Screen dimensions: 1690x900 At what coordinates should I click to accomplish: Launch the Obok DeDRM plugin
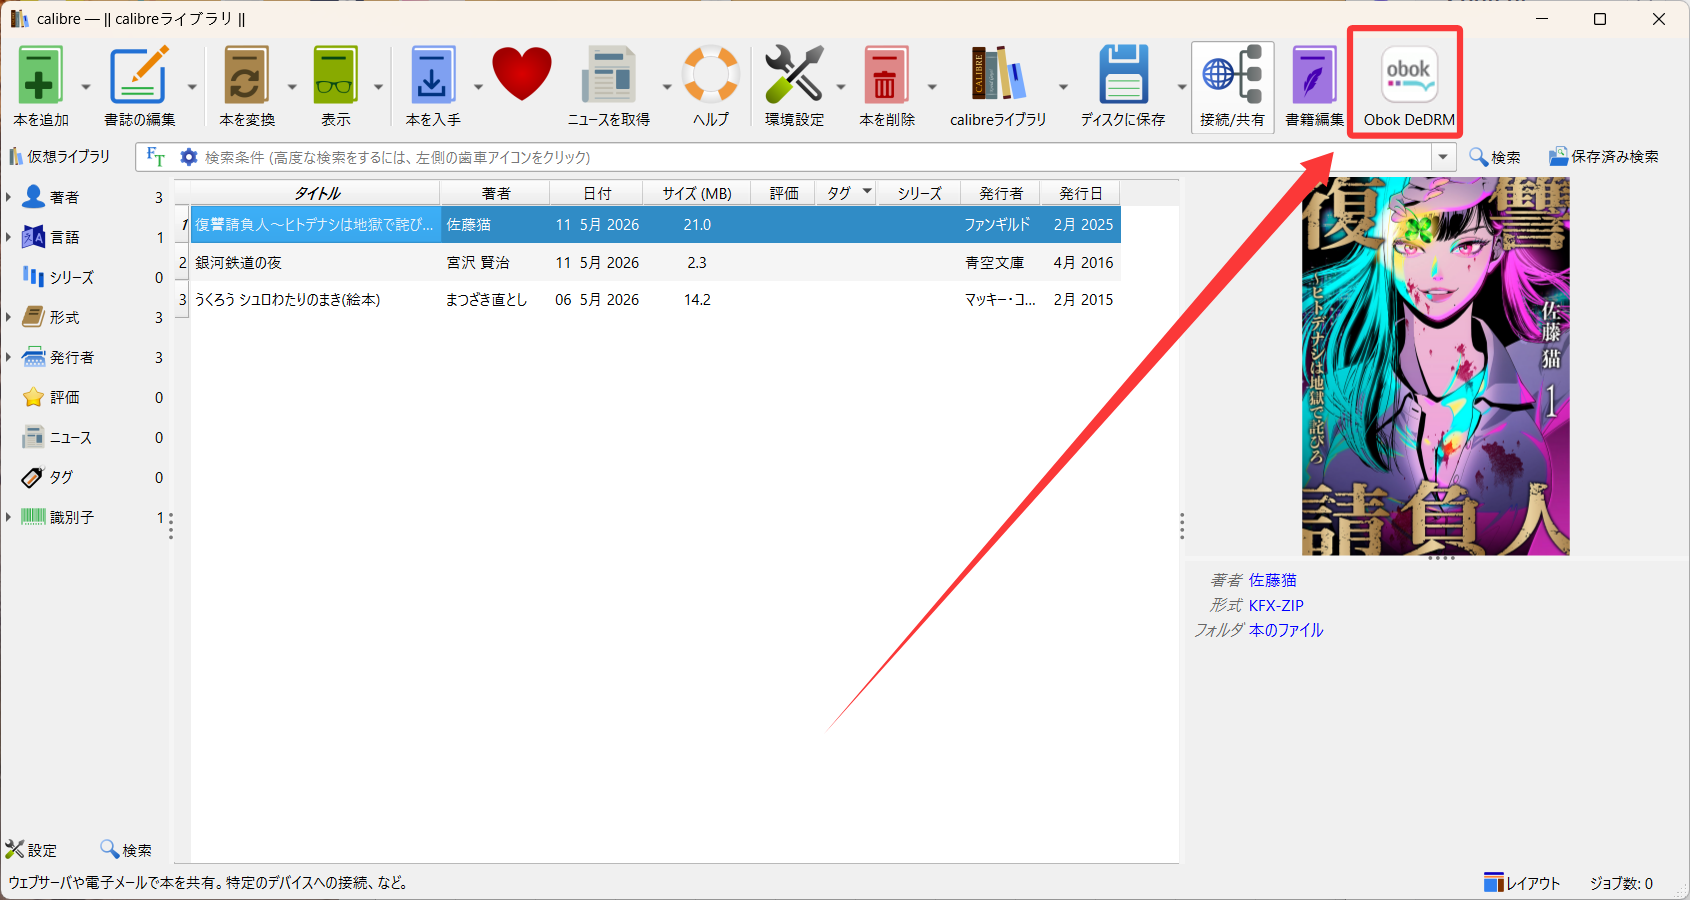coord(1409,86)
